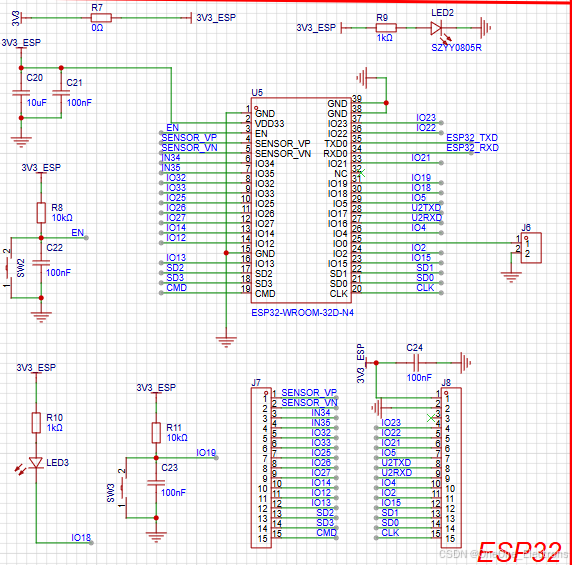
Task: Click the TXD0 pin name in U5
Action: tap(336, 144)
